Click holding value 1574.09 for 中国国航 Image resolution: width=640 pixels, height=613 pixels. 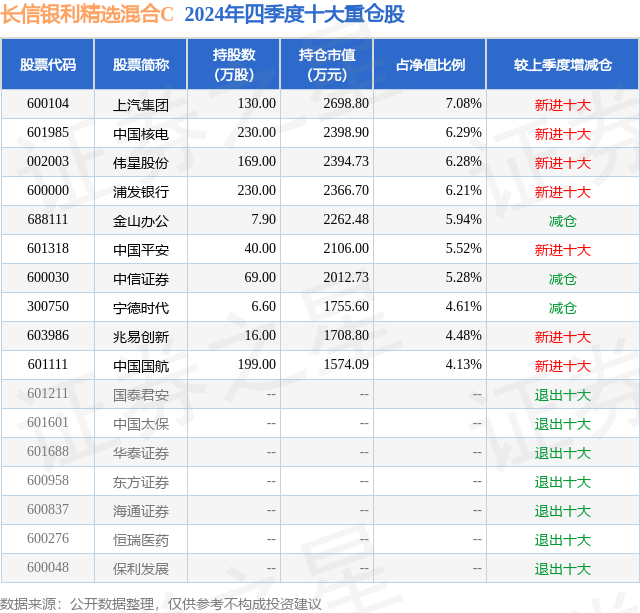[346, 364]
